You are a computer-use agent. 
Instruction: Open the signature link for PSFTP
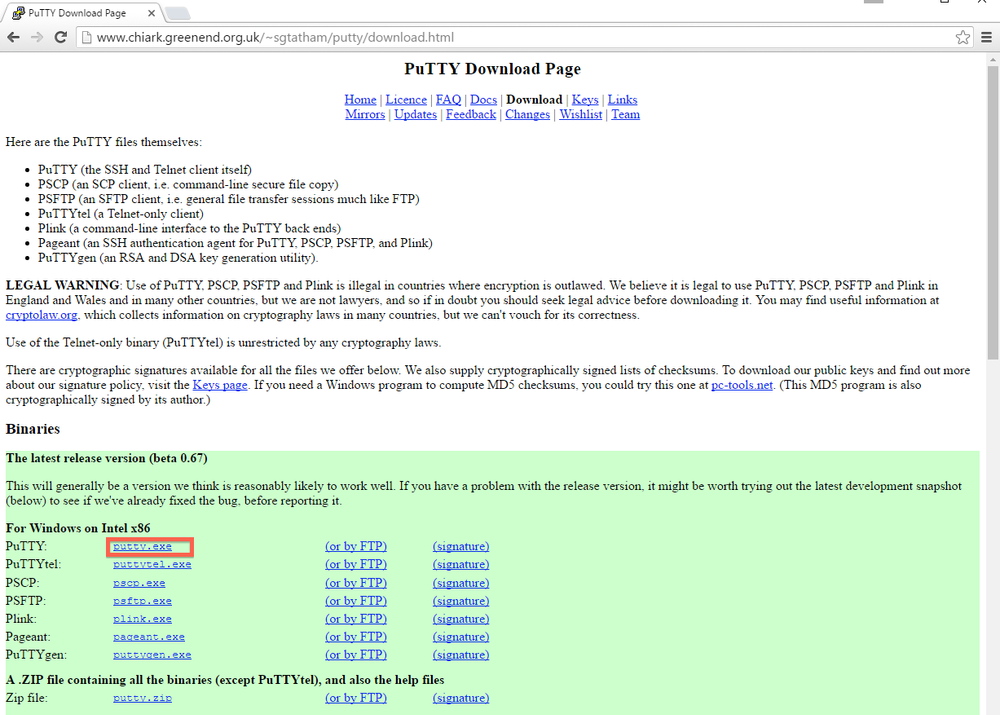461,600
